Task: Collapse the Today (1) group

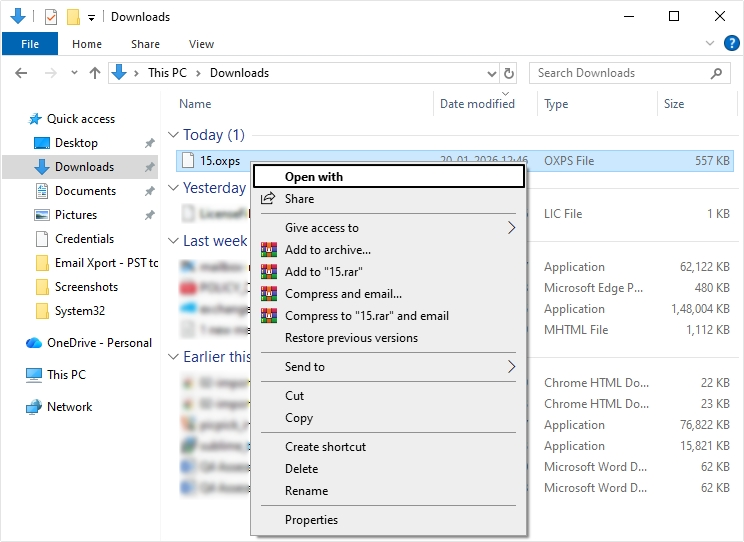Action: 173,135
